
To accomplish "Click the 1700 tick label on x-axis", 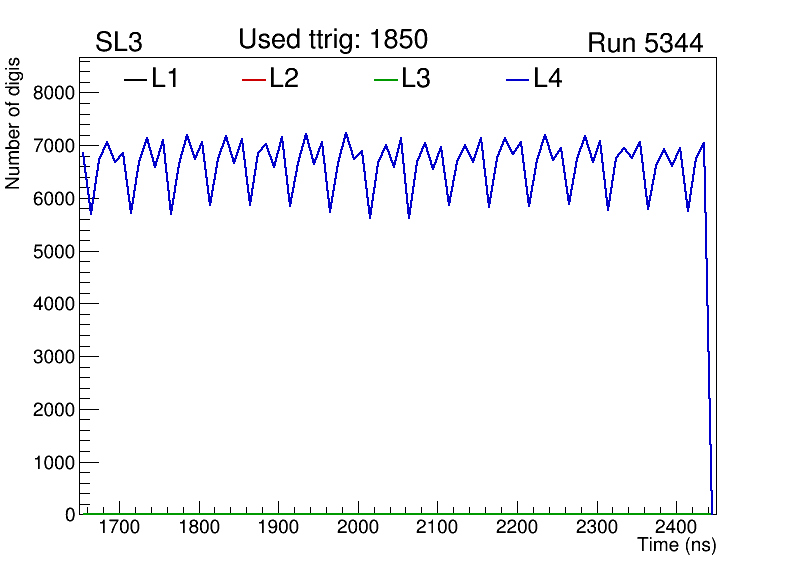I will (x=119, y=527).
